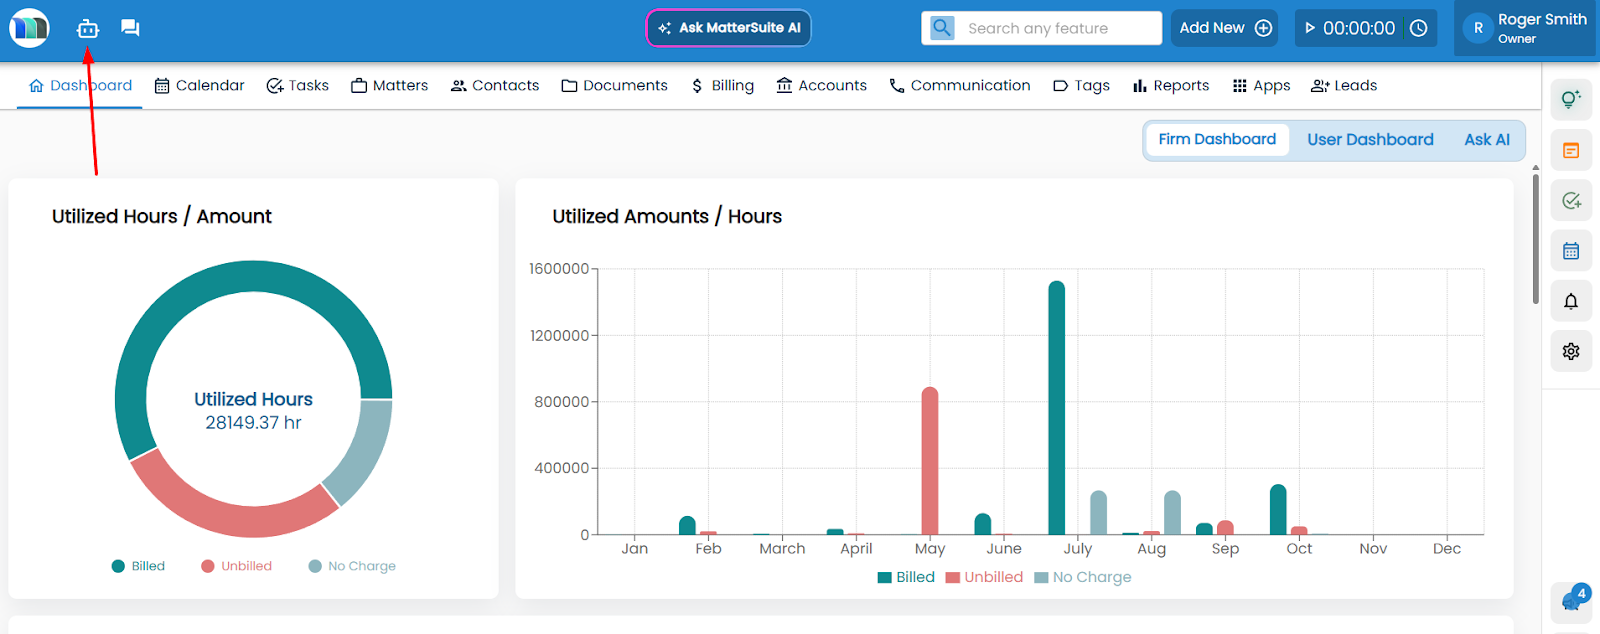Expand the Add New menu
The width and height of the screenshot is (1600, 634).
click(1224, 28)
